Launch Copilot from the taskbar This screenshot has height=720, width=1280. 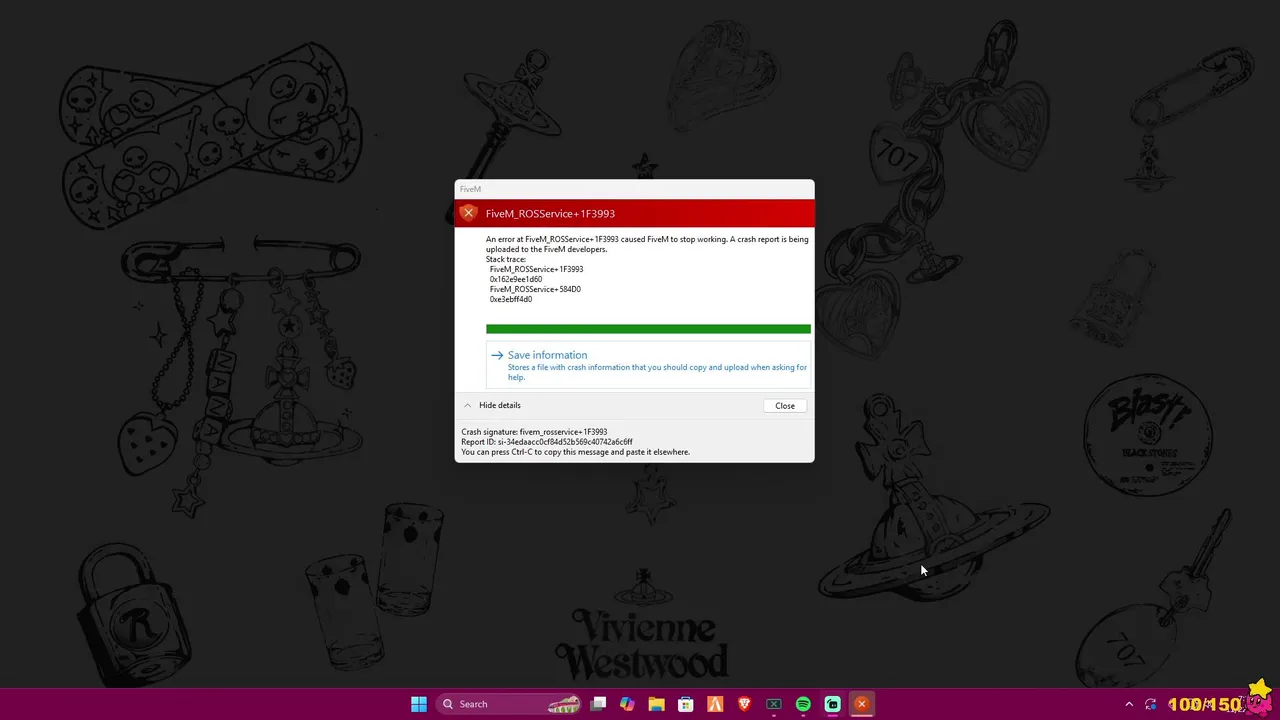(627, 704)
